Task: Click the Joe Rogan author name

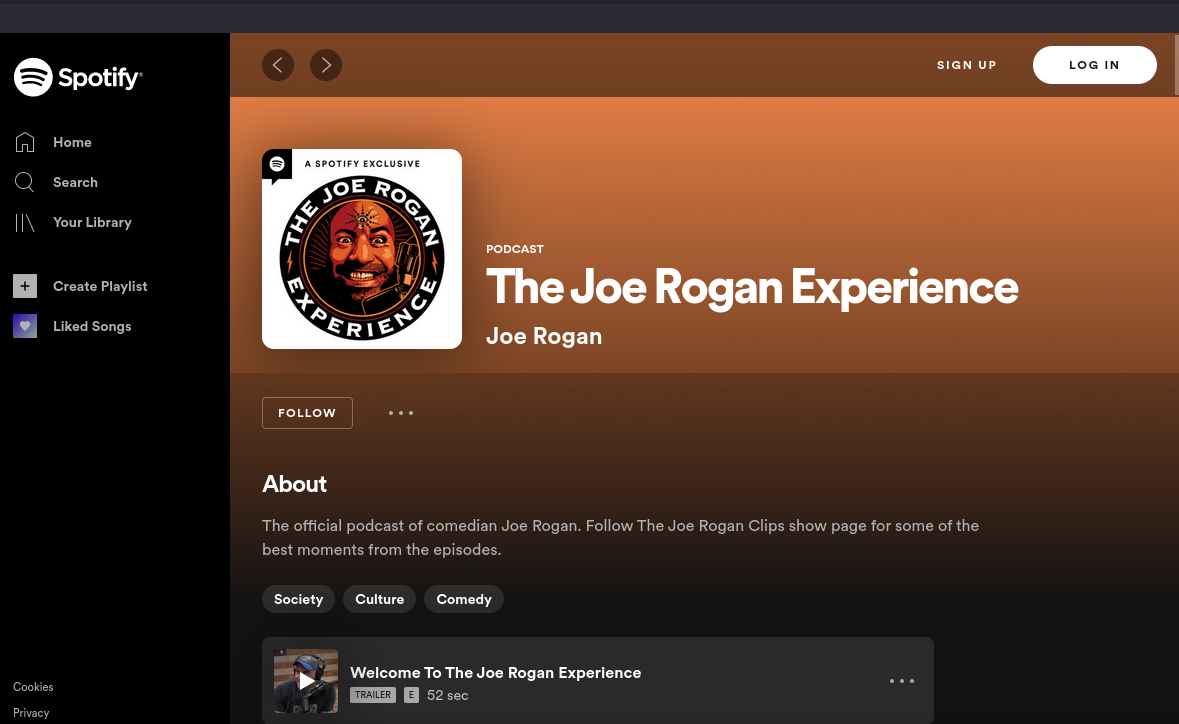Action: click(544, 335)
